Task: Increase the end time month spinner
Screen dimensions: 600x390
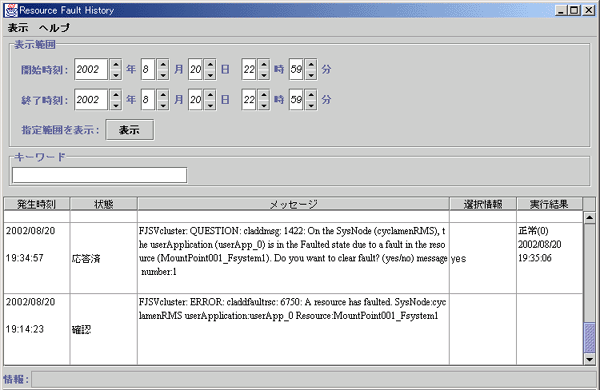Action: pos(163,94)
